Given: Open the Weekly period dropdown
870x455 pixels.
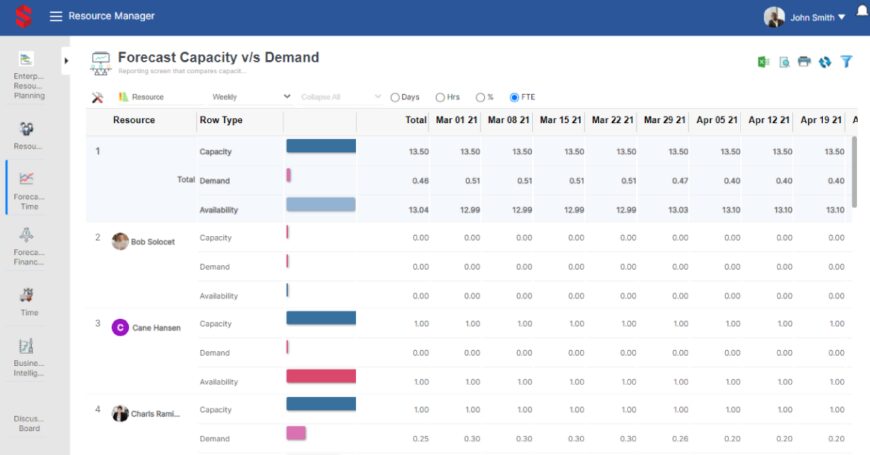Looking at the screenshot, I should (250, 97).
